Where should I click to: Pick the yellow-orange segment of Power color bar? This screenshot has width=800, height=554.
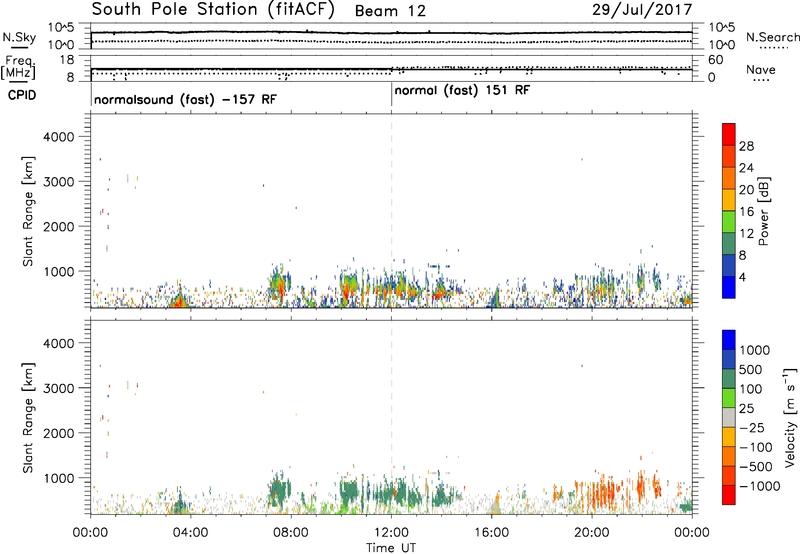(729, 200)
